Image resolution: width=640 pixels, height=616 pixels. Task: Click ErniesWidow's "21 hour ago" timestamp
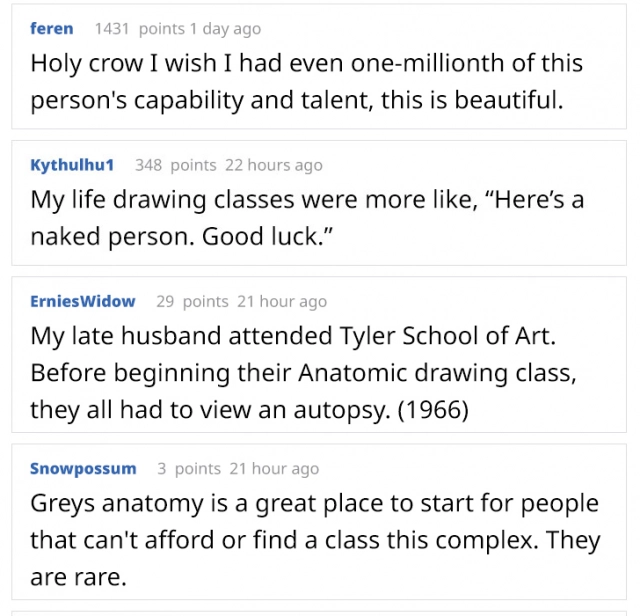coord(282,301)
